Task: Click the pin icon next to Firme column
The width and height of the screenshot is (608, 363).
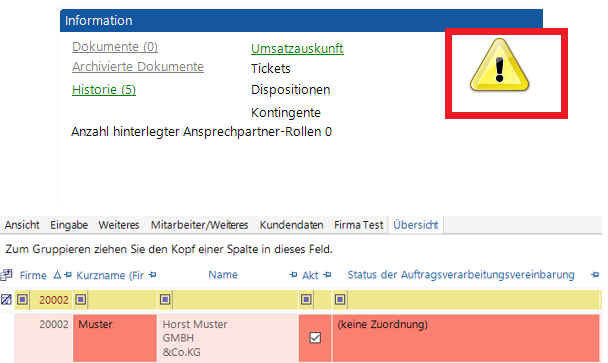Action: tap(68, 275)
